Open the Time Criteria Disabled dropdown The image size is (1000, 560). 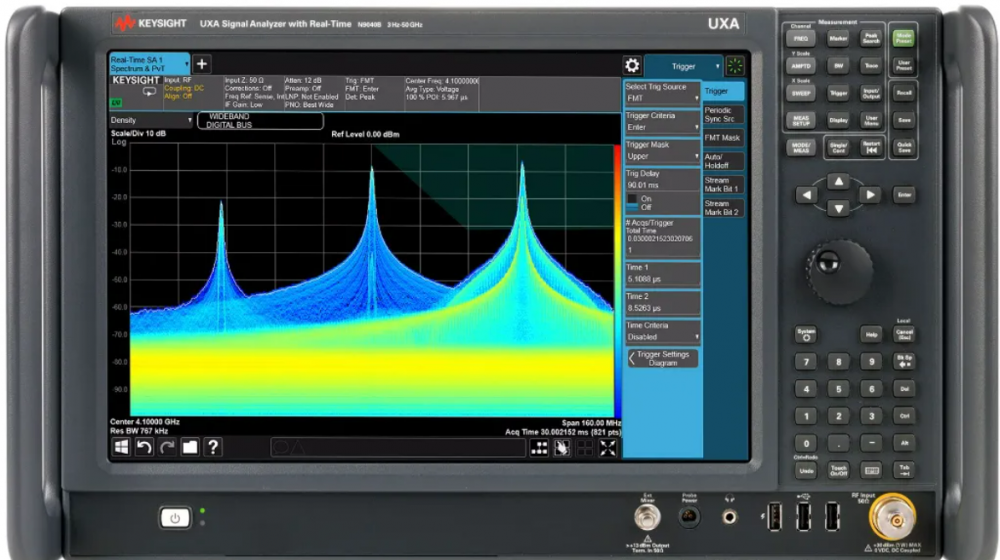[x=662, y=332]
